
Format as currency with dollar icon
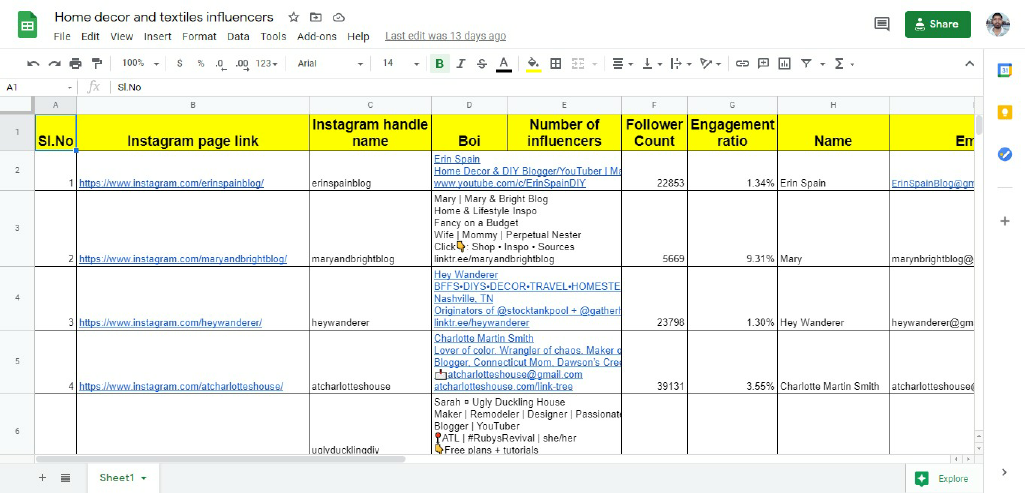pyautogui.click(x=180, y=63)
